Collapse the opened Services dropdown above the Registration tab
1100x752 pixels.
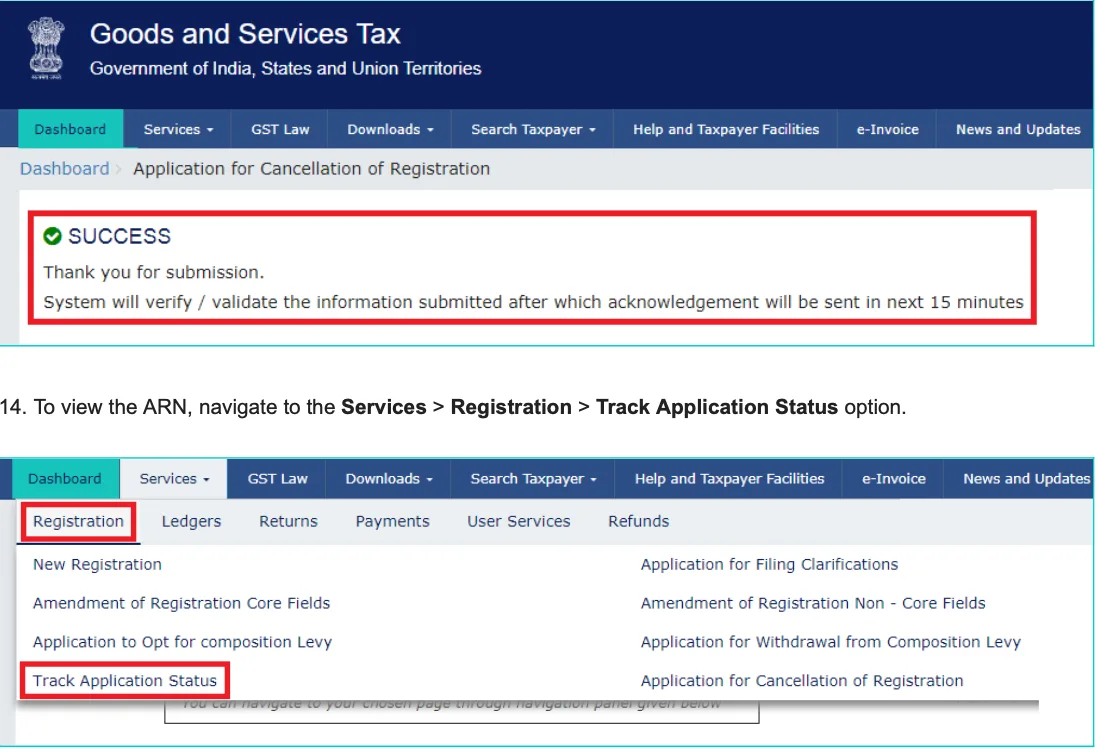coord(174,478)
